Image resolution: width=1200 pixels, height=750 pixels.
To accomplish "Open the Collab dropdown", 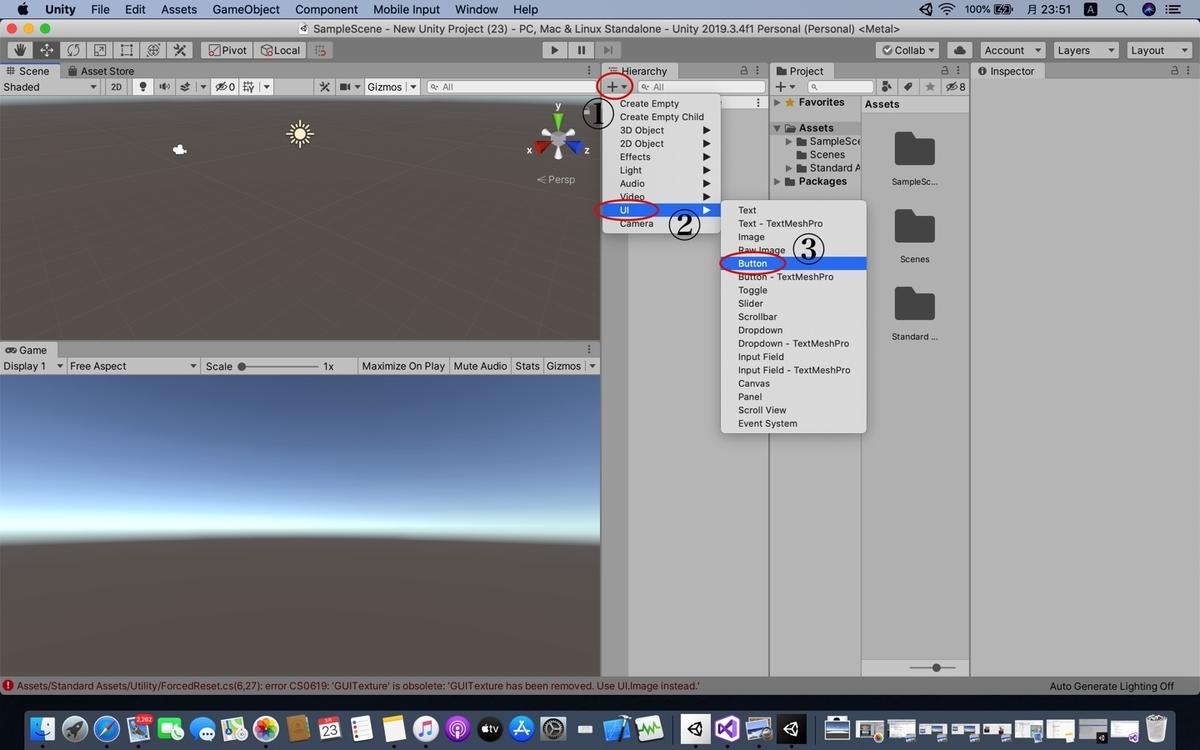I will [908, 50].
